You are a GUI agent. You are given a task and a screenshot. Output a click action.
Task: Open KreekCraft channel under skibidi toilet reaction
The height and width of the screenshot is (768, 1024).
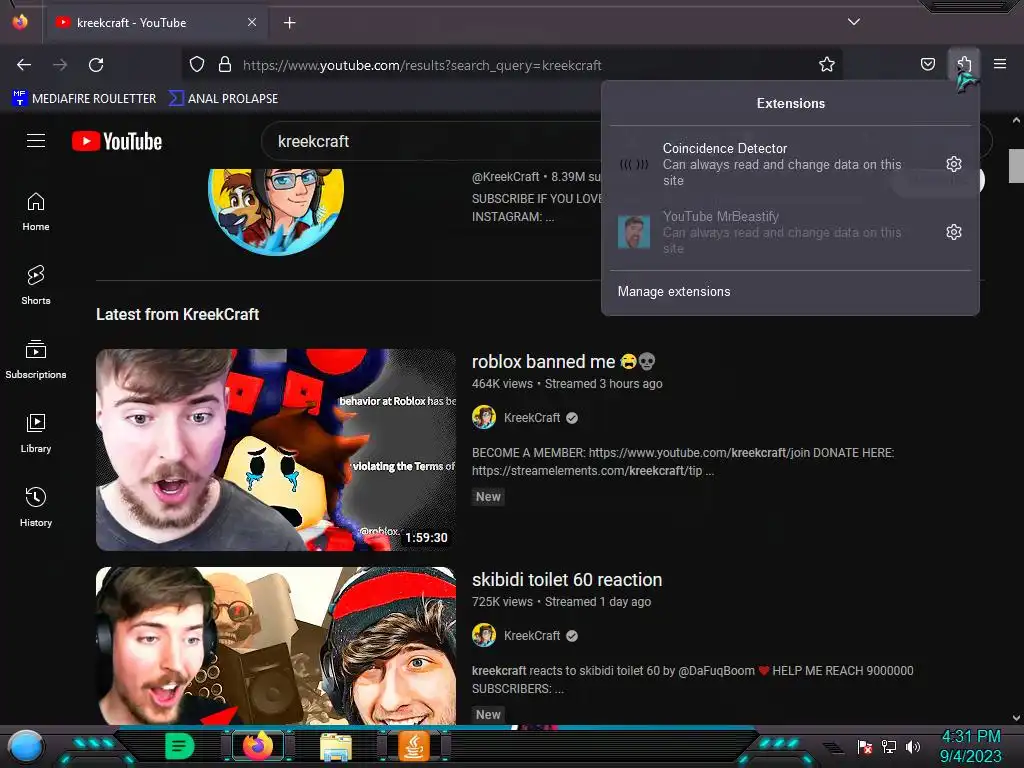tap(532, 635)
